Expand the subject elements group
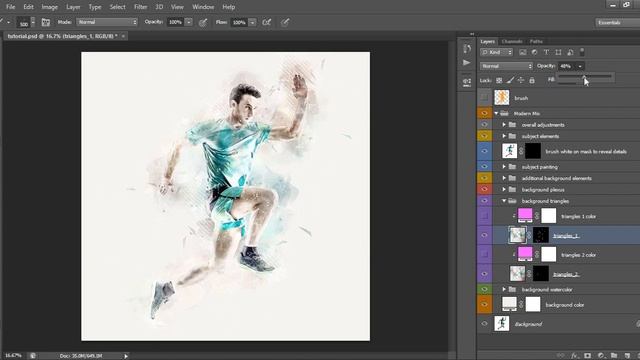The height and width of the screenshot is (360, 640). click(504, 136)
